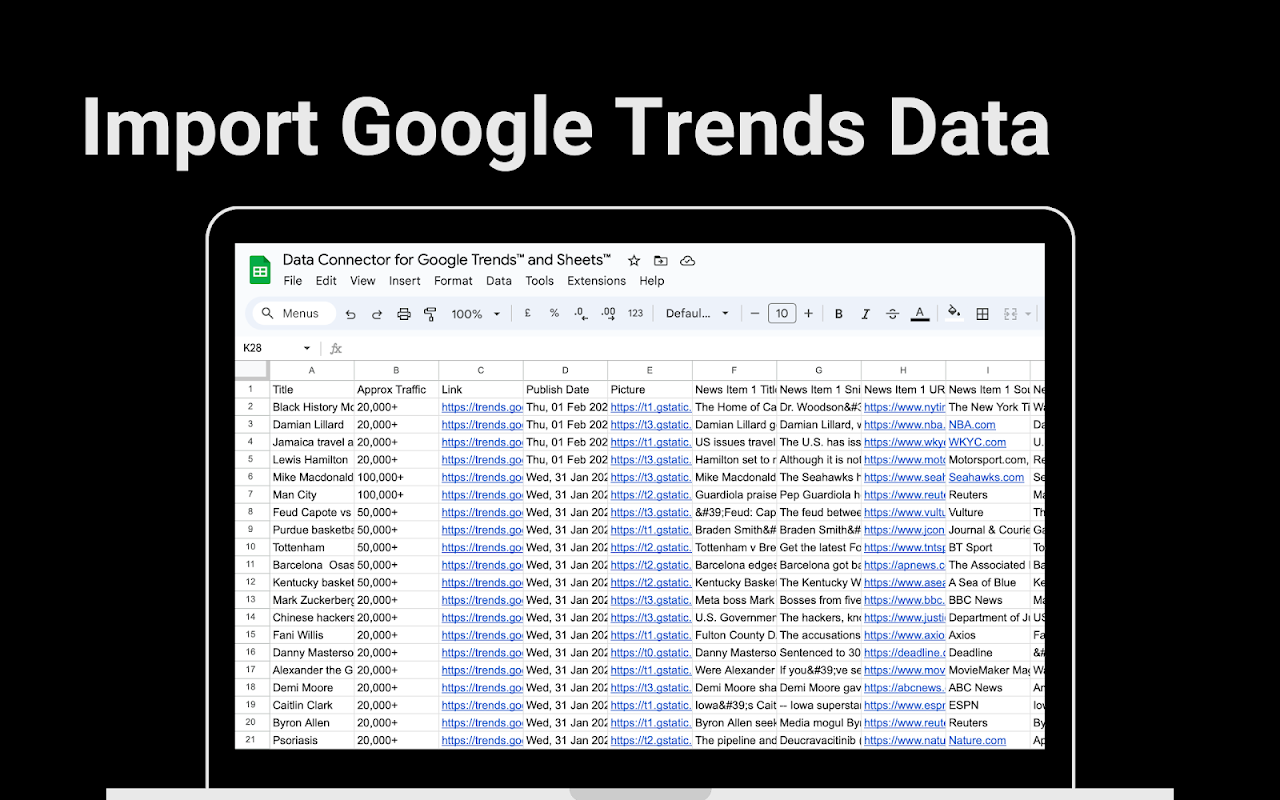
Task: Open the Tools menu
Action: tap(539, 281)
